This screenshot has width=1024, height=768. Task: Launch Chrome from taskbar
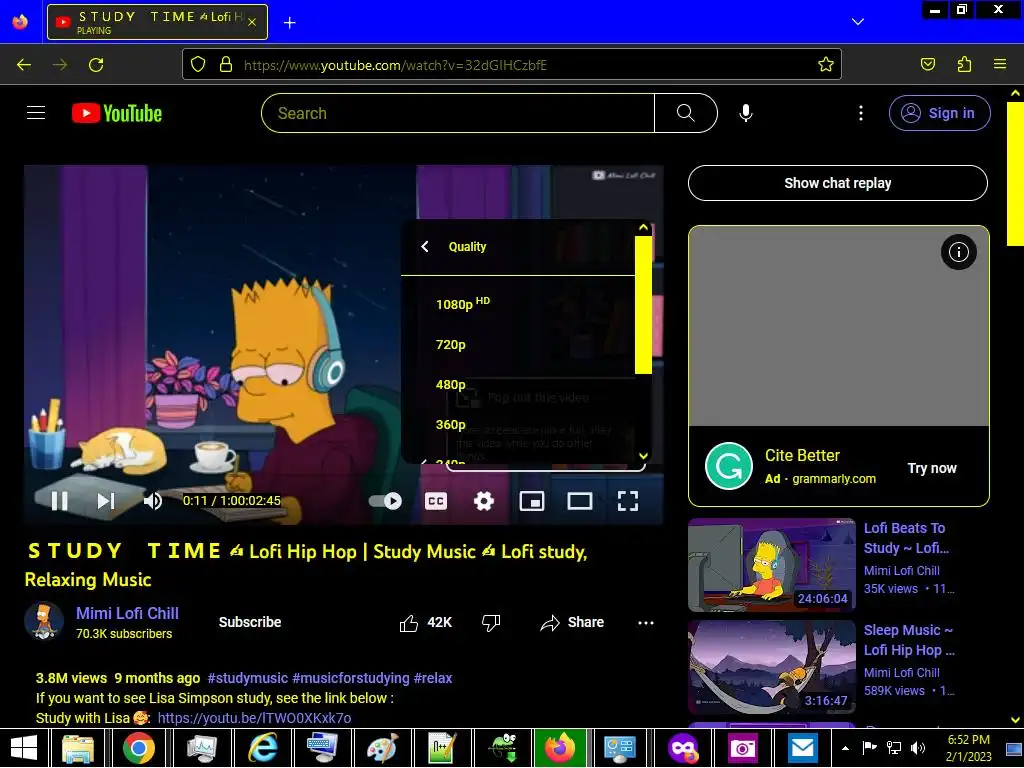pos(138,748)
